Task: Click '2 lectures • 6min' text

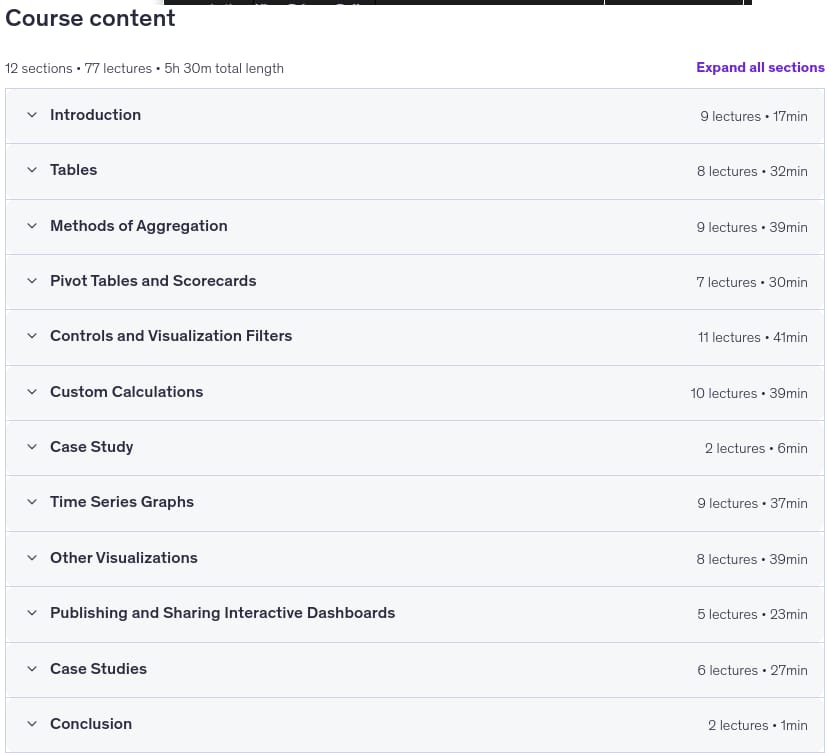Action: click(x=756, y=448)
